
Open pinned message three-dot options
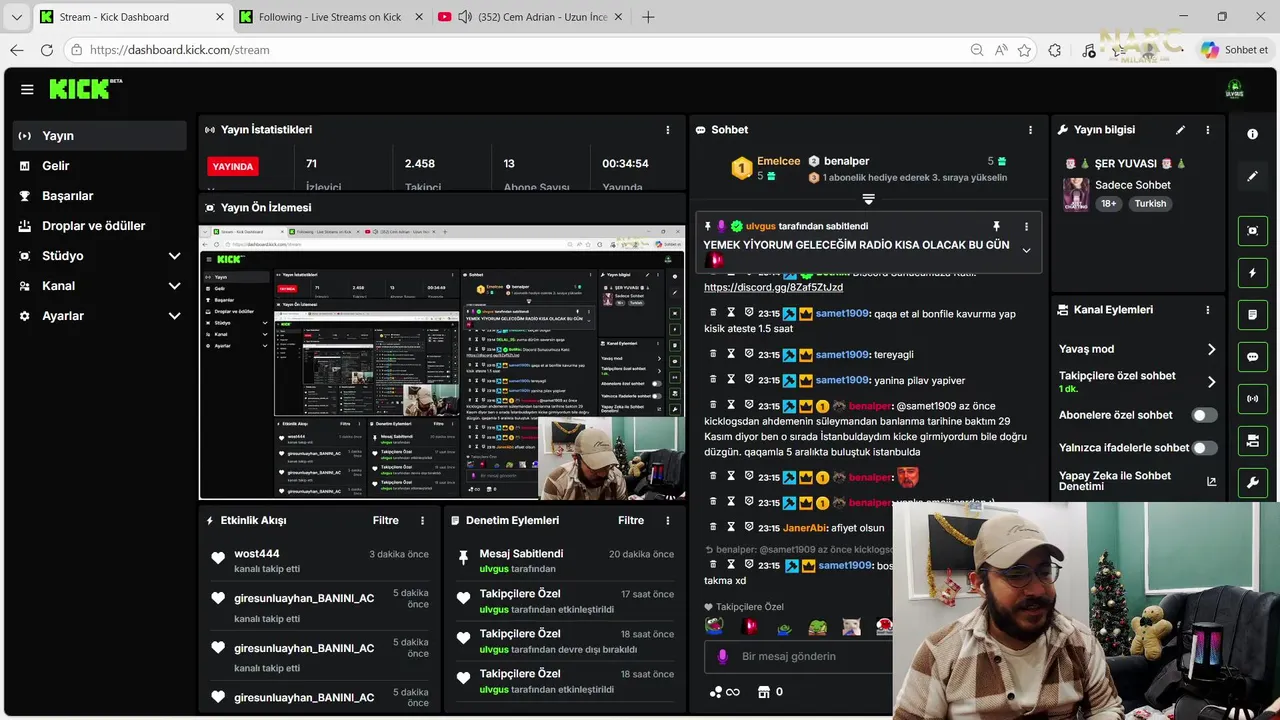pos(1026,227)
